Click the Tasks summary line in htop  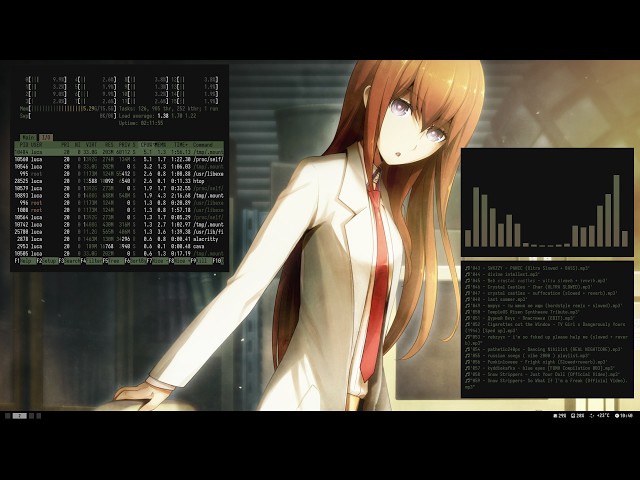(x=169, y=109)
